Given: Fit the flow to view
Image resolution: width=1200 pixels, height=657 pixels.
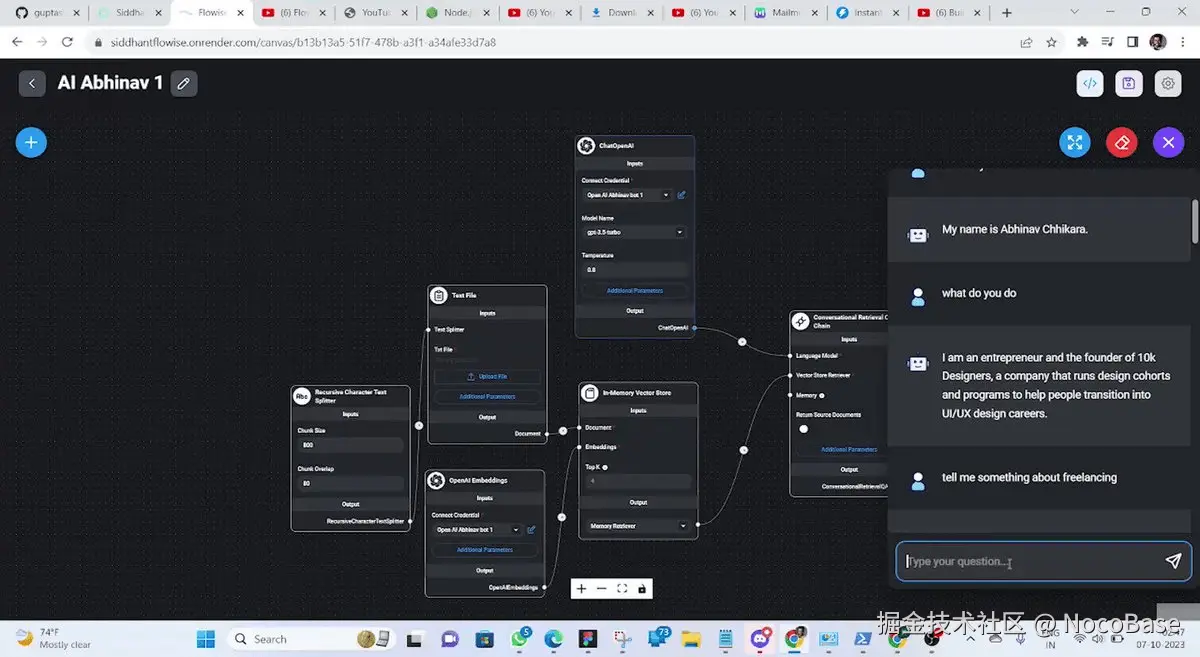Looking at the screenshot, I should [x=622, y=588].
